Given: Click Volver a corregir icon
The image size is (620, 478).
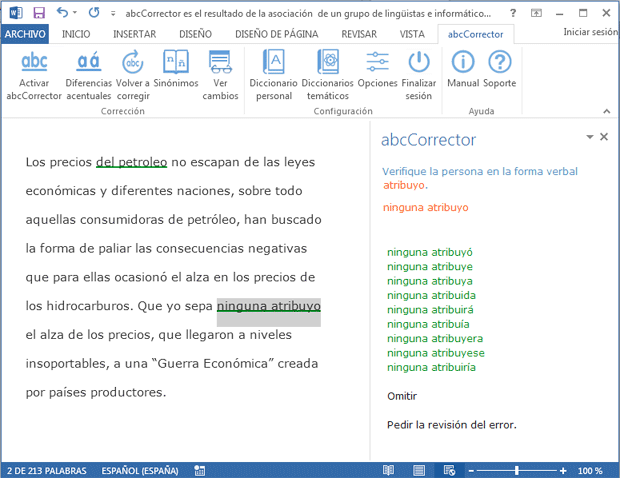Looking at the screenshot, I should [x=132, y=62].
